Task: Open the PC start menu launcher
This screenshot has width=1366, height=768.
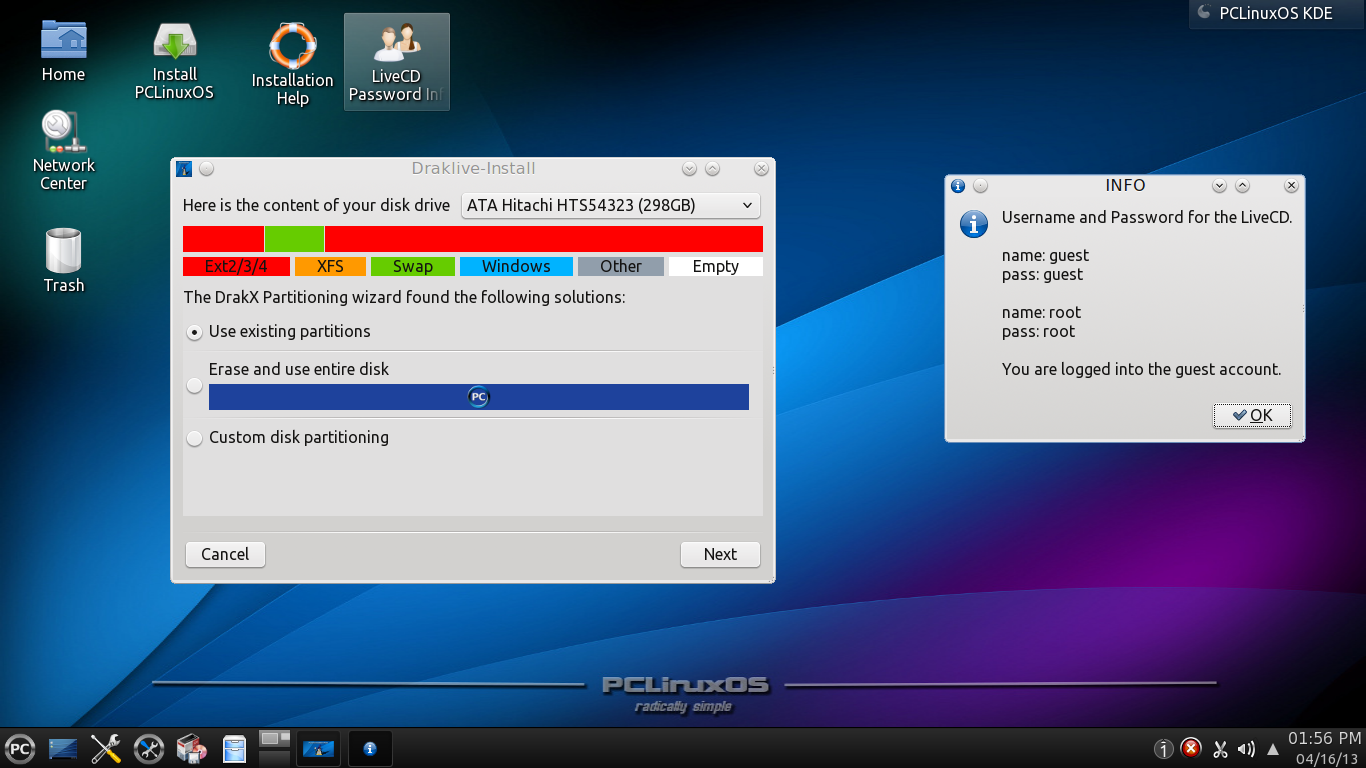Action: (19, 748)
